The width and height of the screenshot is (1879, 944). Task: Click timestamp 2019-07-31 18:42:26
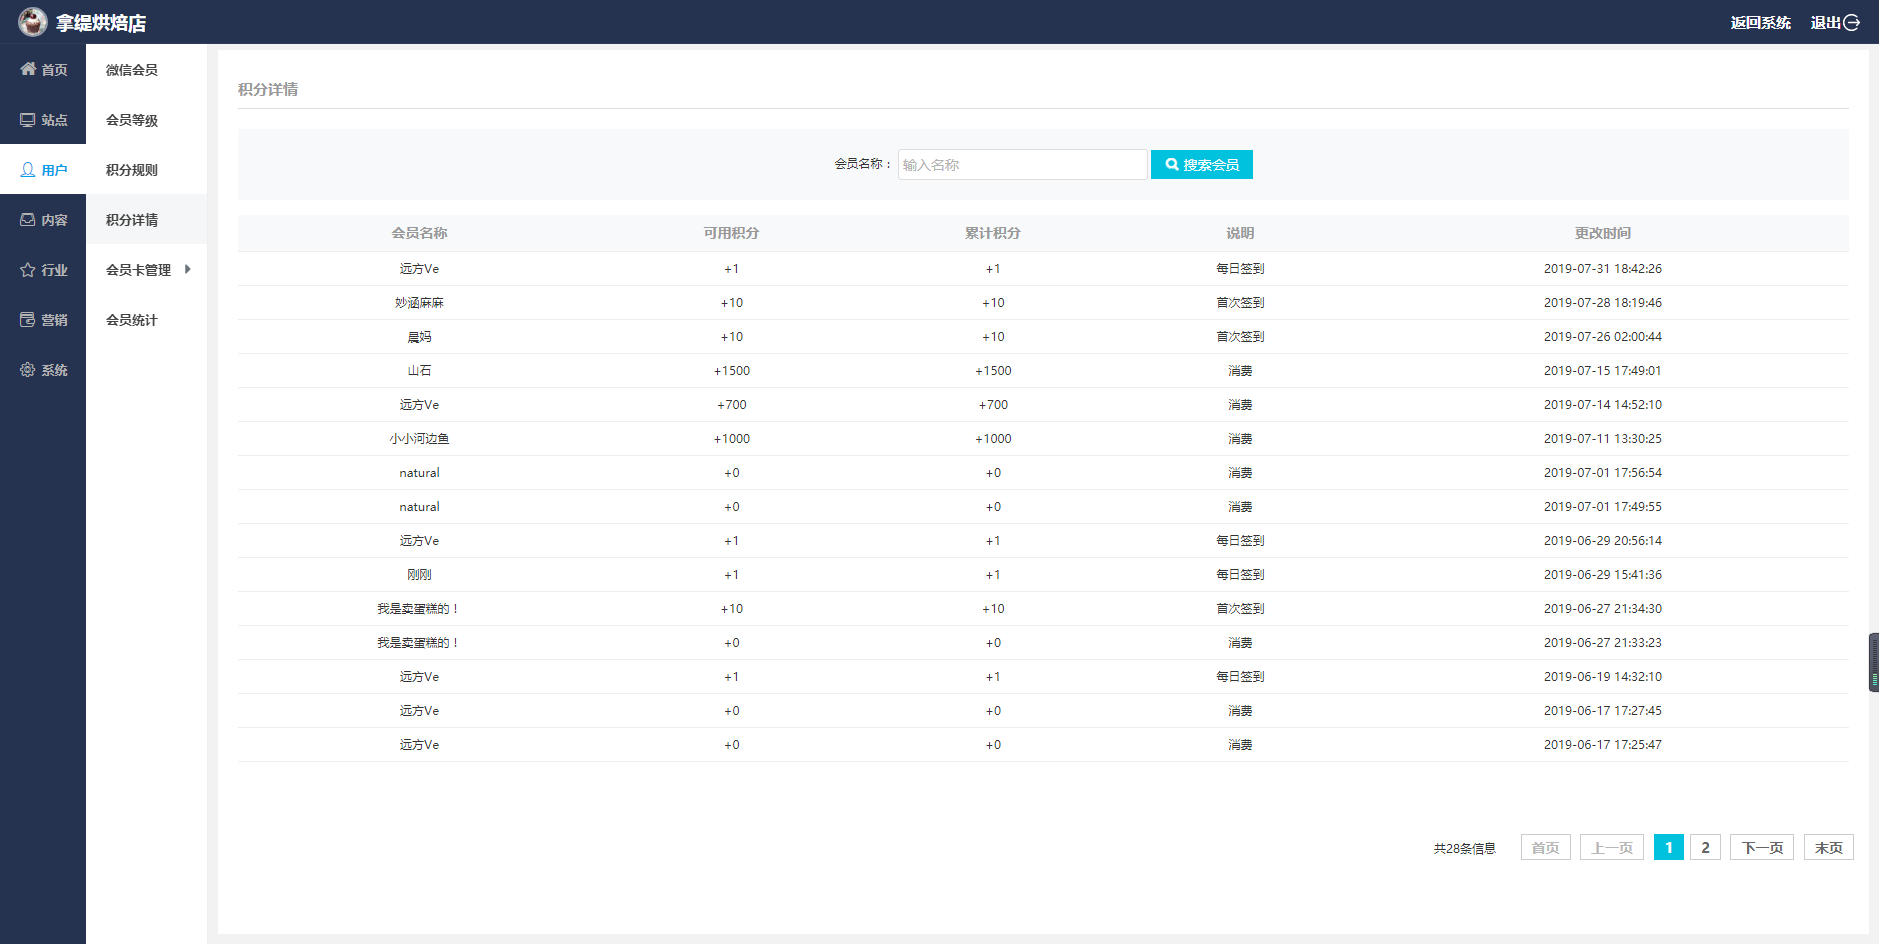tap(1602, 268)
